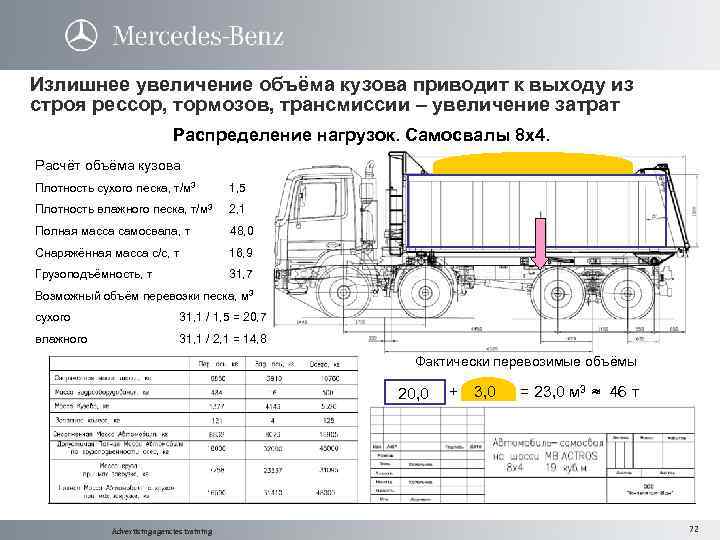Click 'Возможный объём перевозки песка, м³'
Image resolution: width=720 pixels, height=540 pixels.
(x=144, y=296)
